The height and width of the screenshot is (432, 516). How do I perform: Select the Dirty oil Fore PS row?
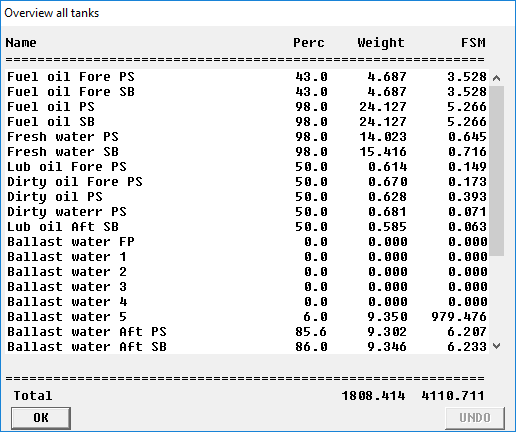point(247,182)
